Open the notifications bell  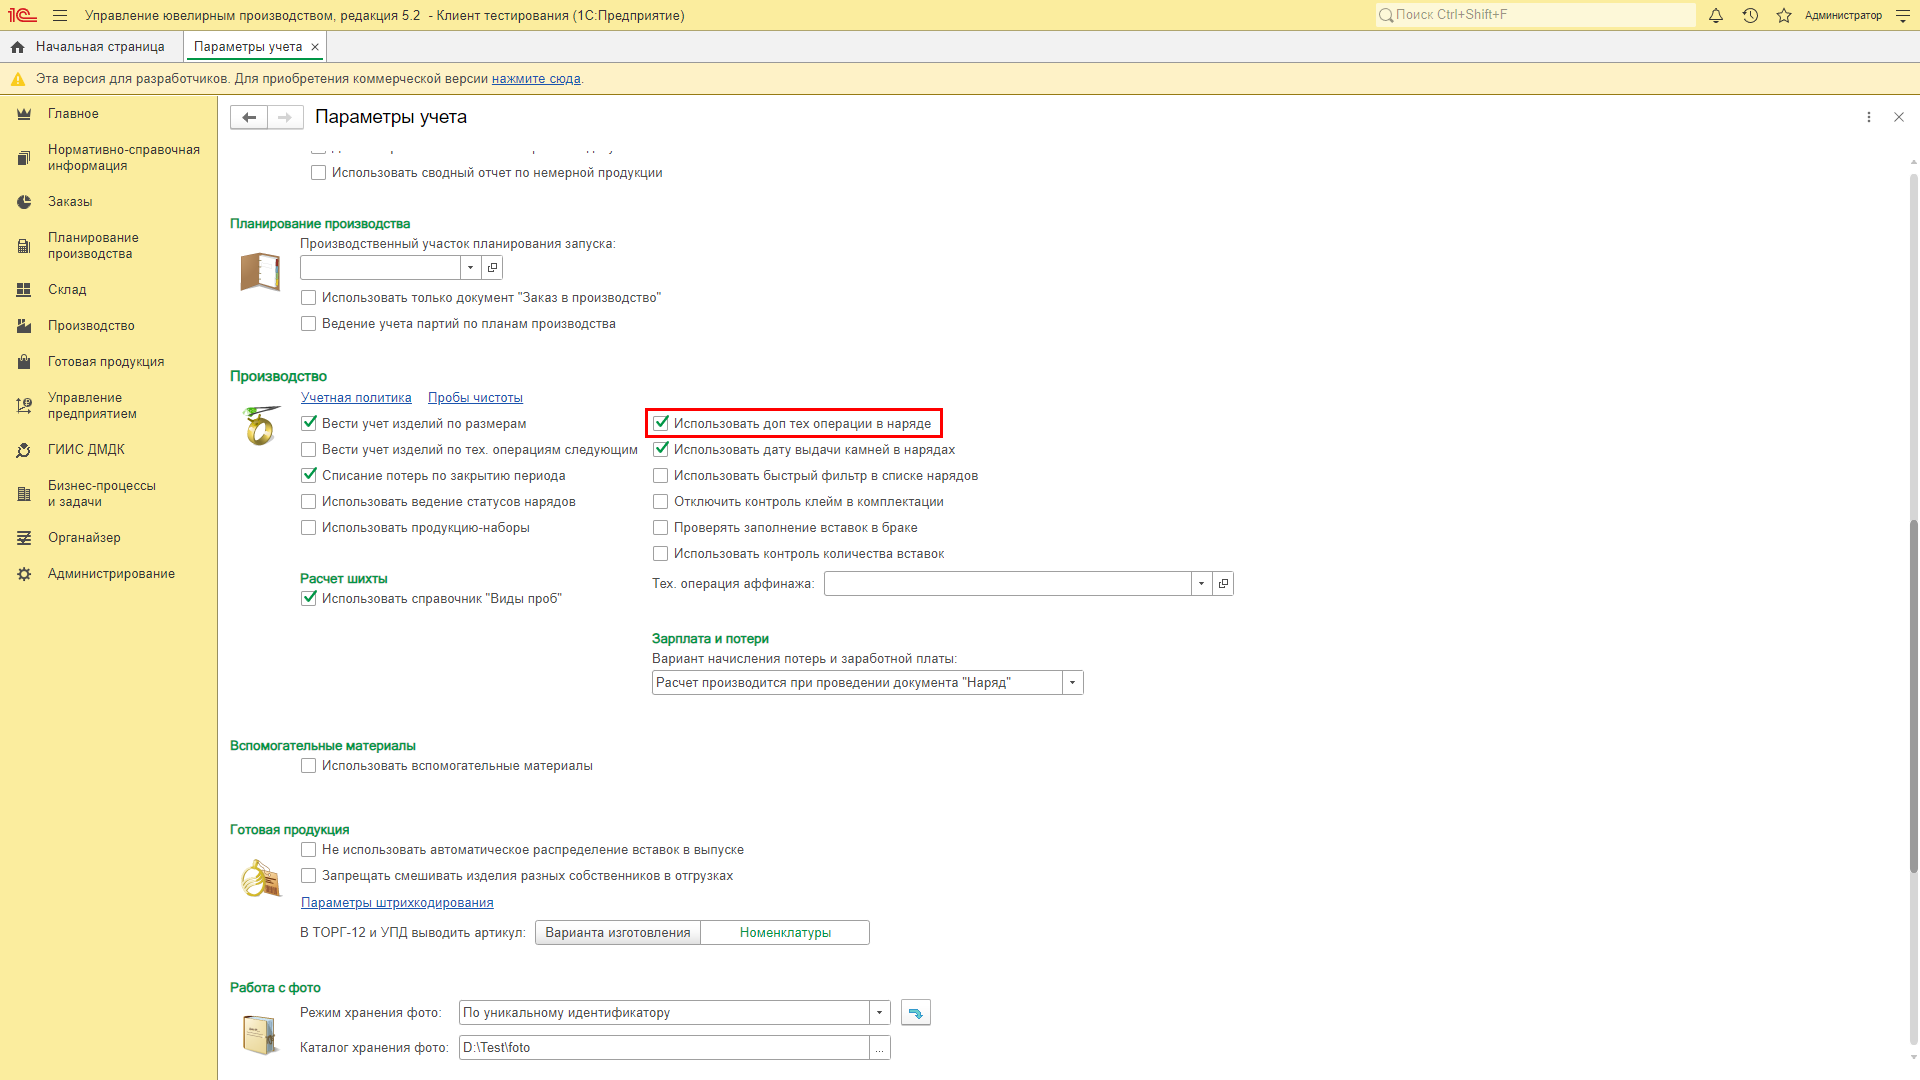click(x=1716, y=15)
